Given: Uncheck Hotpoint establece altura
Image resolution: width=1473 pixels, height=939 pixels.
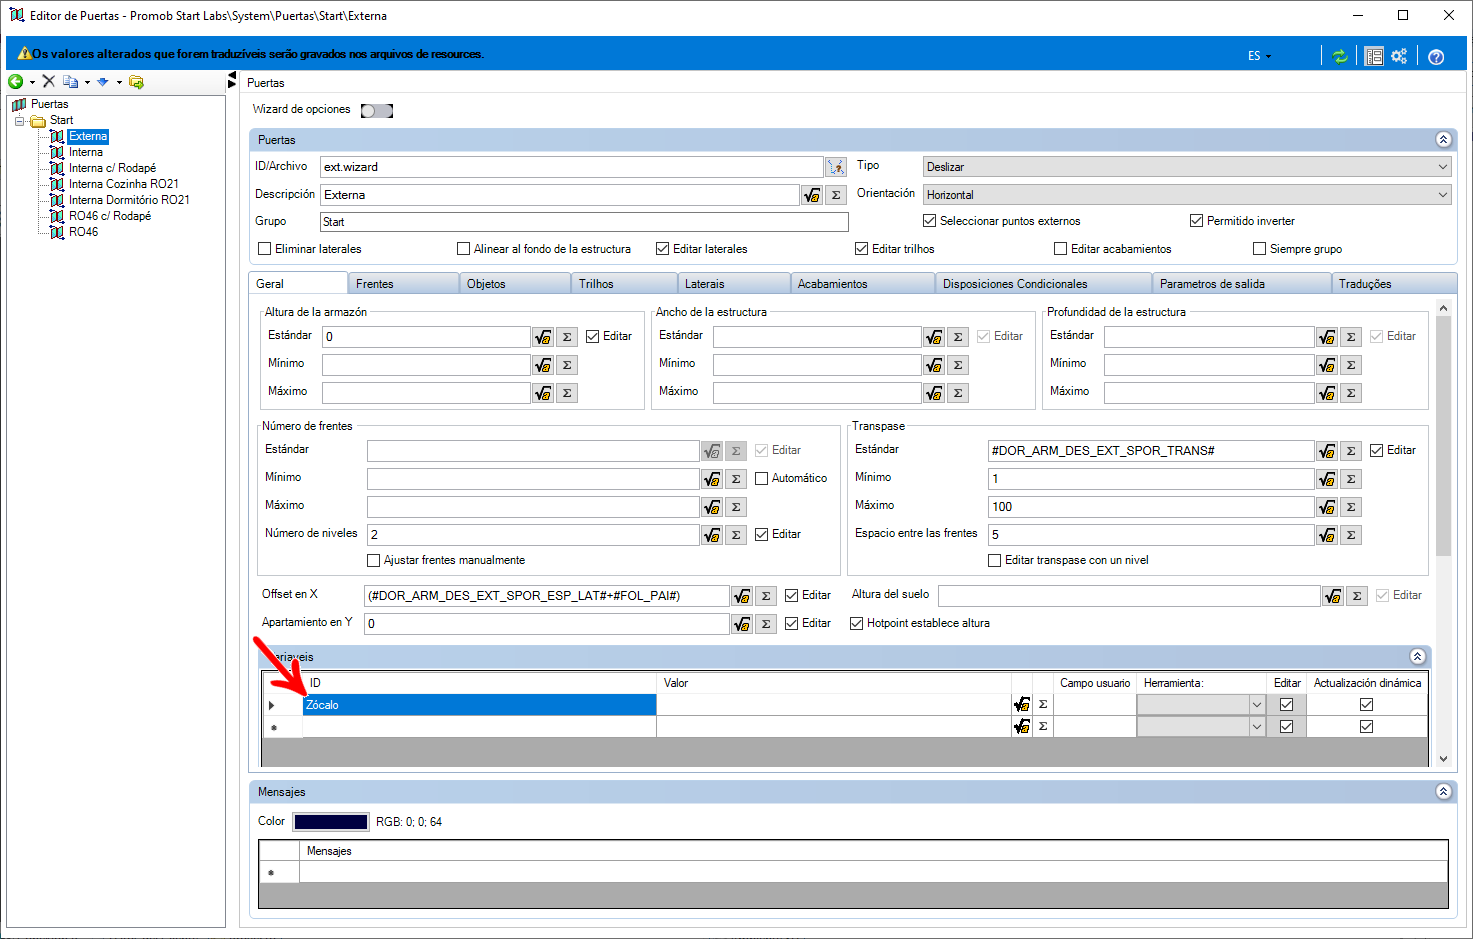Looking at the screenshot, I should point(856,623).
